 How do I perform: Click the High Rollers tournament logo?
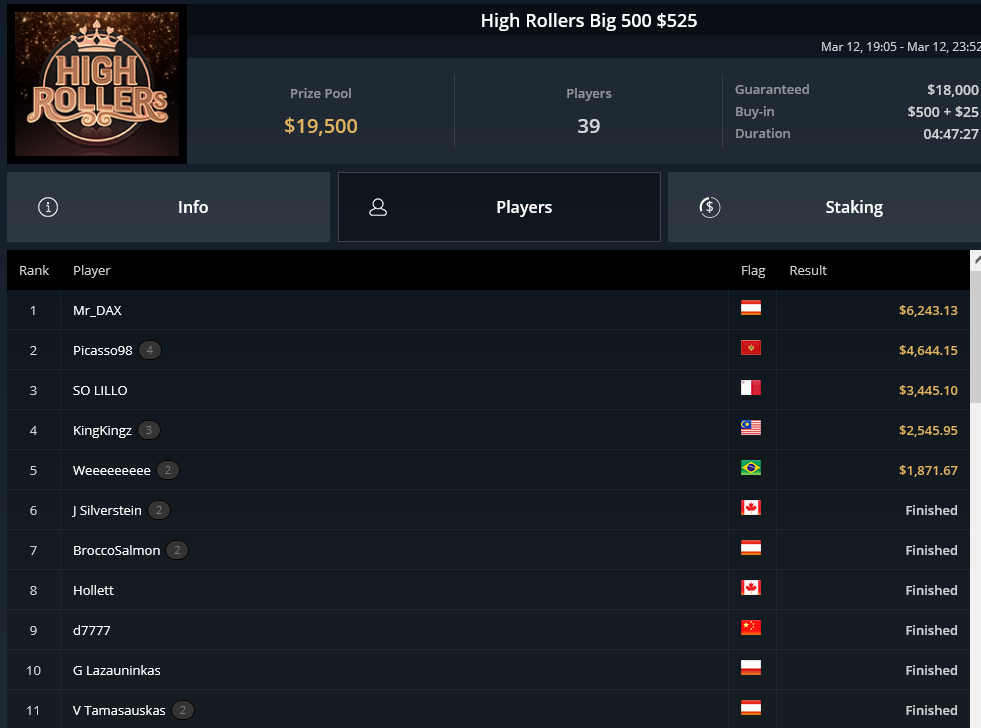click(97, 84)
